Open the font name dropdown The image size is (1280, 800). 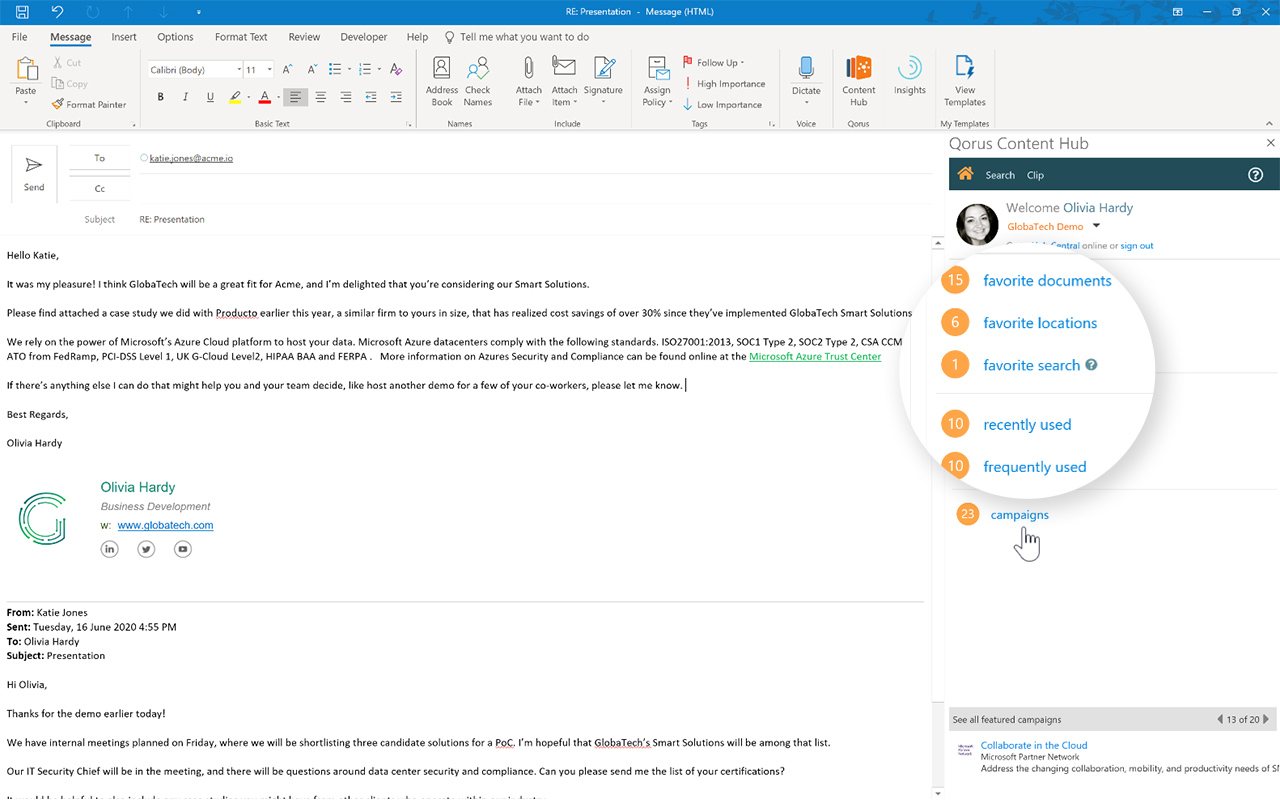click(x=238, y=70)
